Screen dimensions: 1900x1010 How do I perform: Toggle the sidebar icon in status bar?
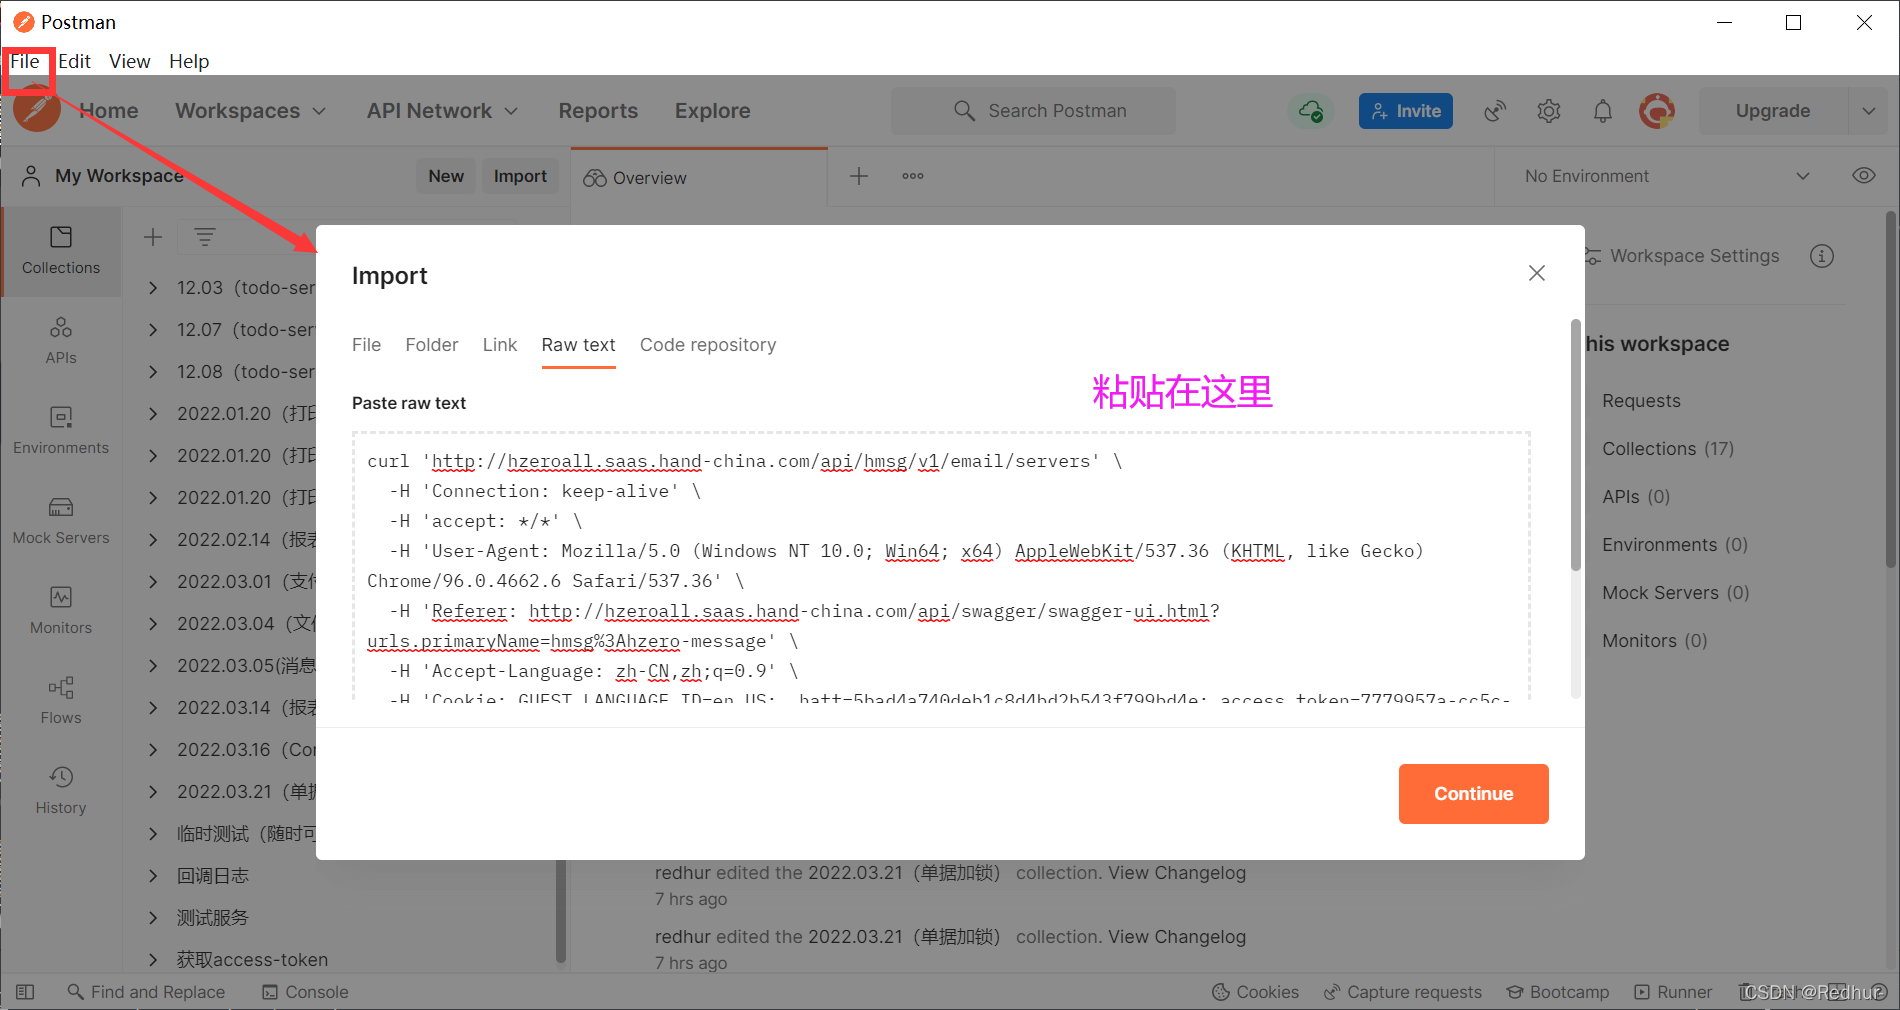tap(26, 992)
